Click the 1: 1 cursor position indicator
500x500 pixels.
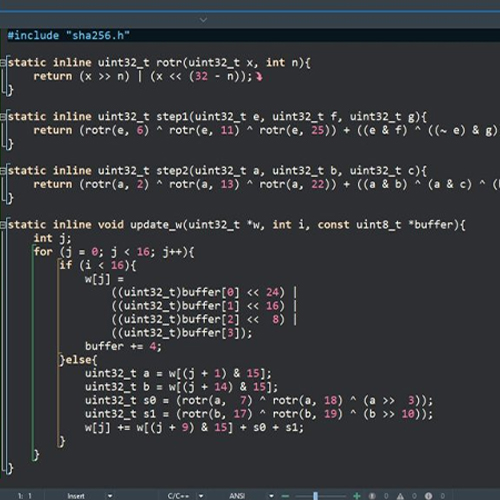25,496
